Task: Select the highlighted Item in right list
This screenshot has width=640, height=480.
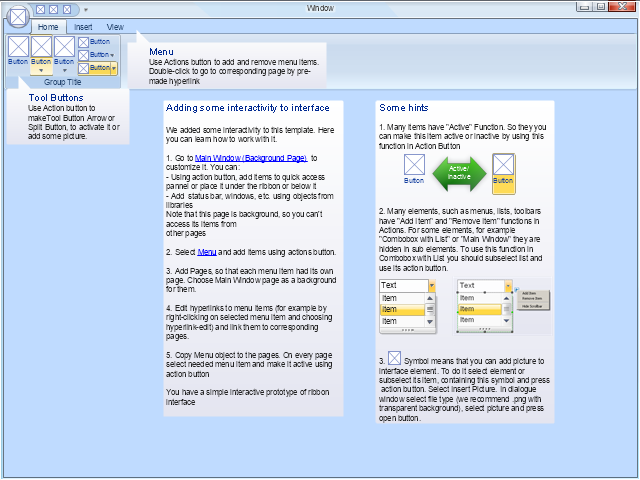Action: 479,309
